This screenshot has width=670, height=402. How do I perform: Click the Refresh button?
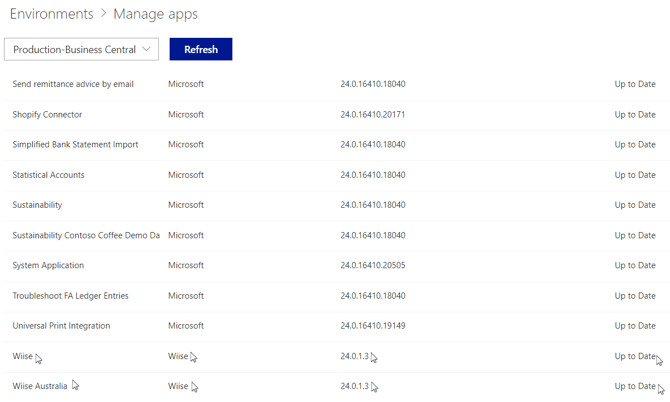200,49
